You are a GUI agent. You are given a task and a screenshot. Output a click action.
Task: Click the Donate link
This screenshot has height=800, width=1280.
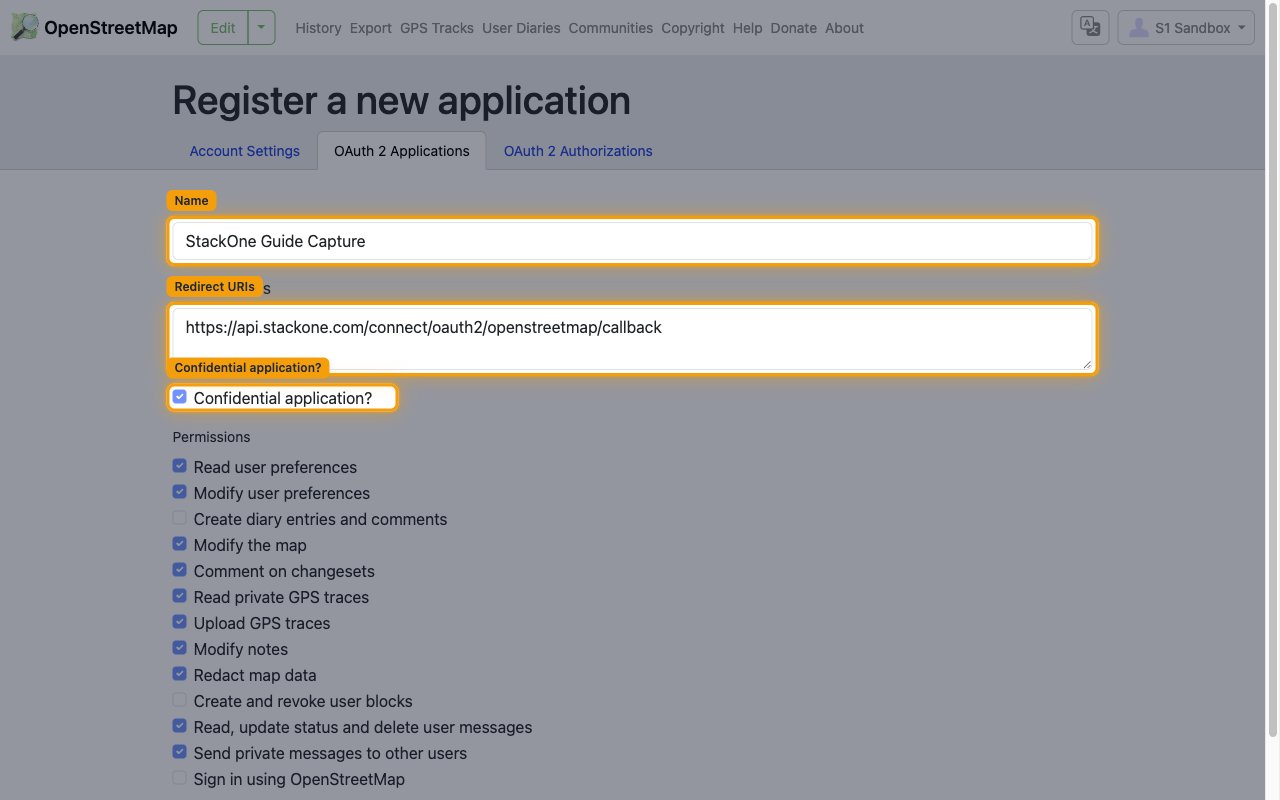click(794, 28)
